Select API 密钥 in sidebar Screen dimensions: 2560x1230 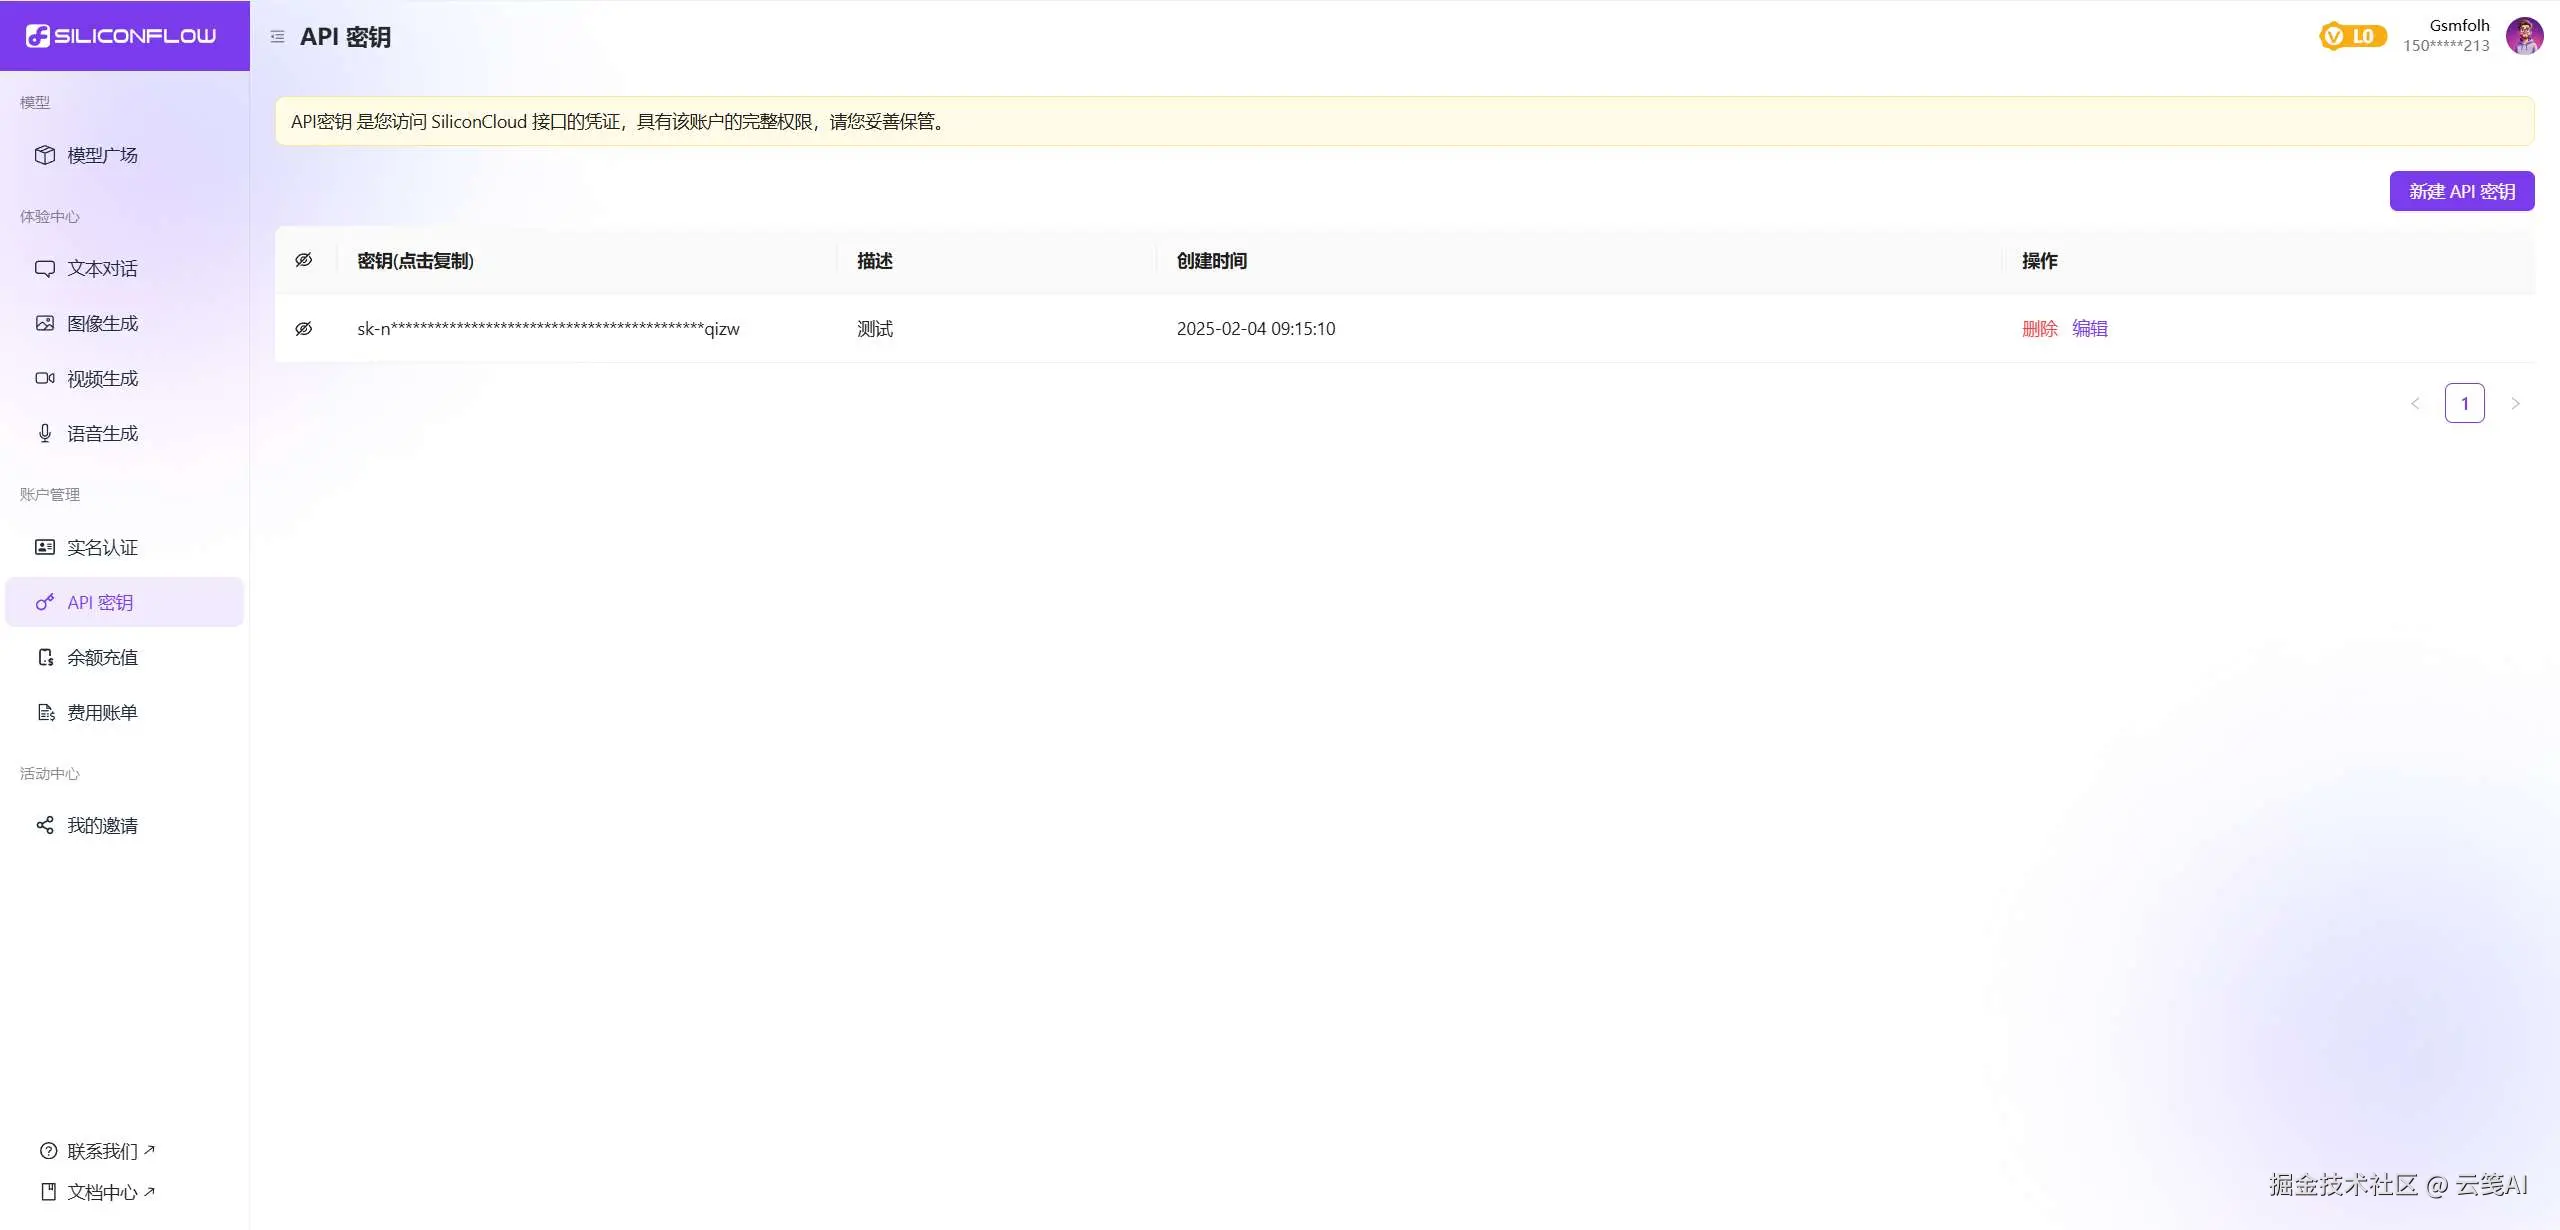point(100,602)
